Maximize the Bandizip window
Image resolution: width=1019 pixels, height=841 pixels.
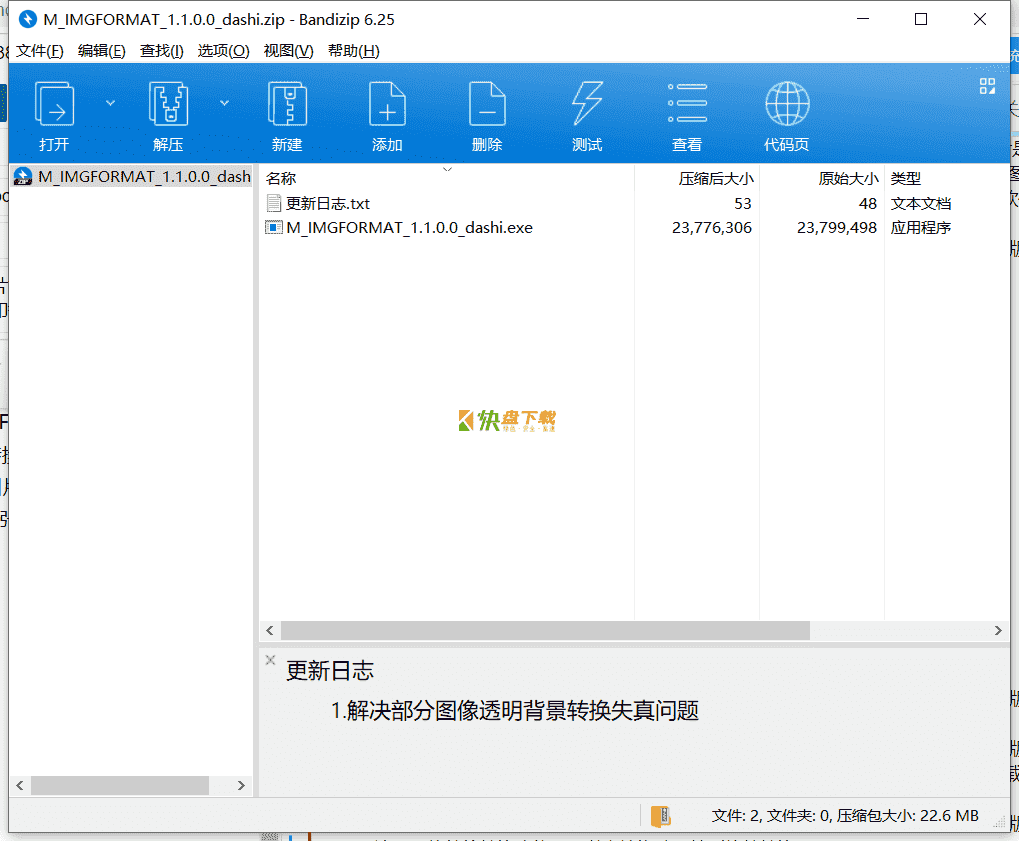pyautogui.click(x=921, y=19)
